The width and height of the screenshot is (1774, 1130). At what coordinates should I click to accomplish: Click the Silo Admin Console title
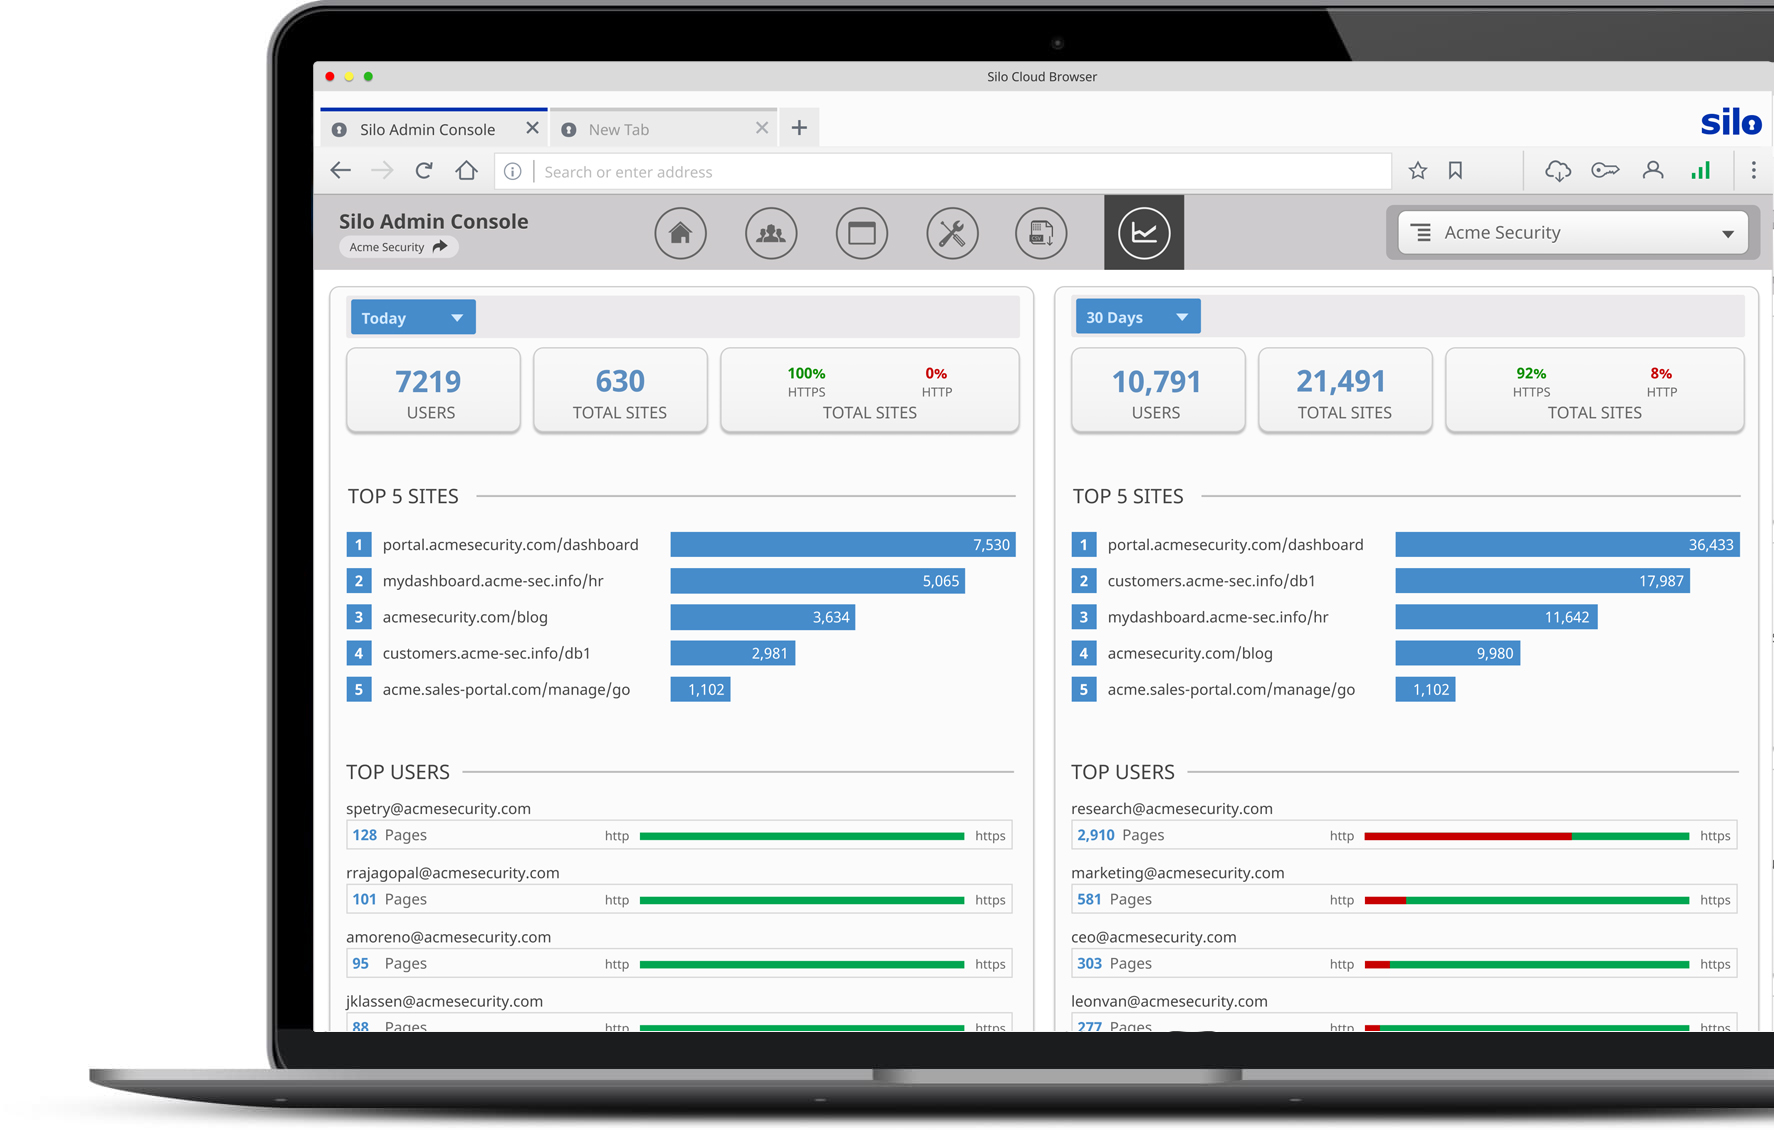tap(433, 221)
